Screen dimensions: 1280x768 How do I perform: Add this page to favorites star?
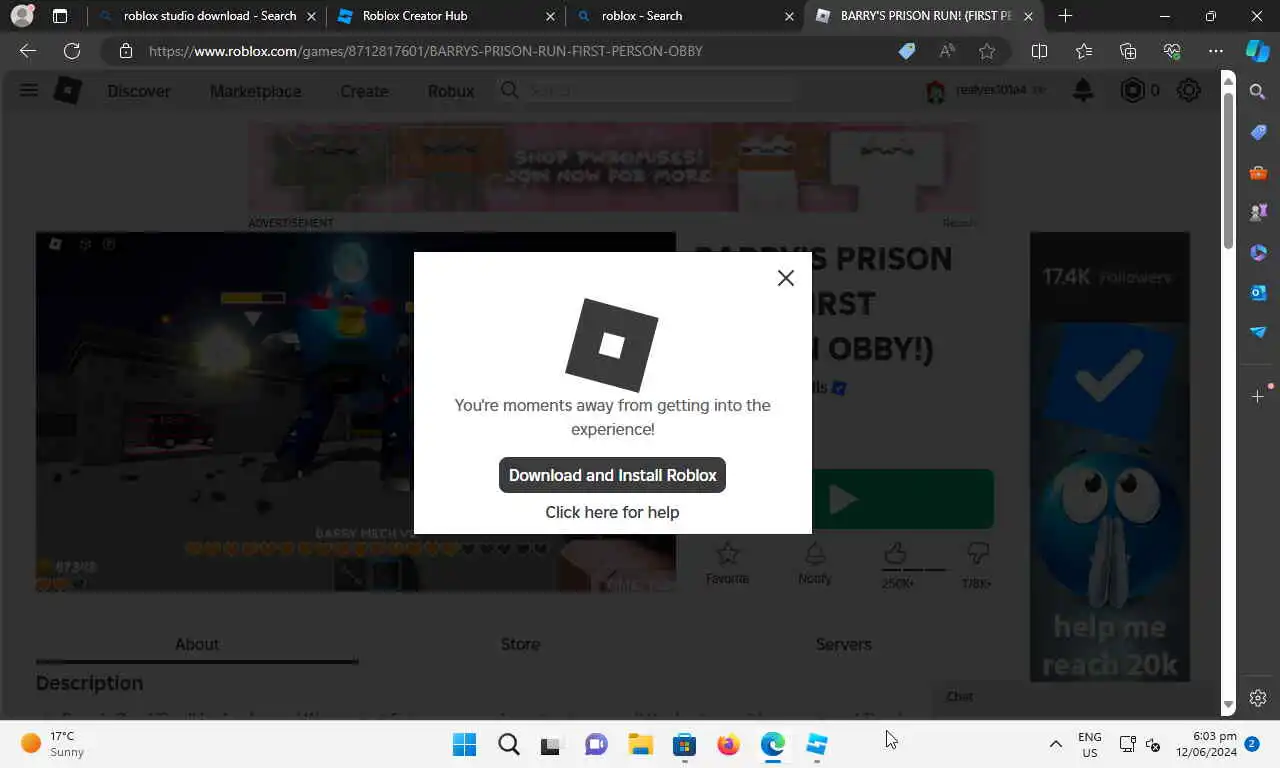coord(987,51)
